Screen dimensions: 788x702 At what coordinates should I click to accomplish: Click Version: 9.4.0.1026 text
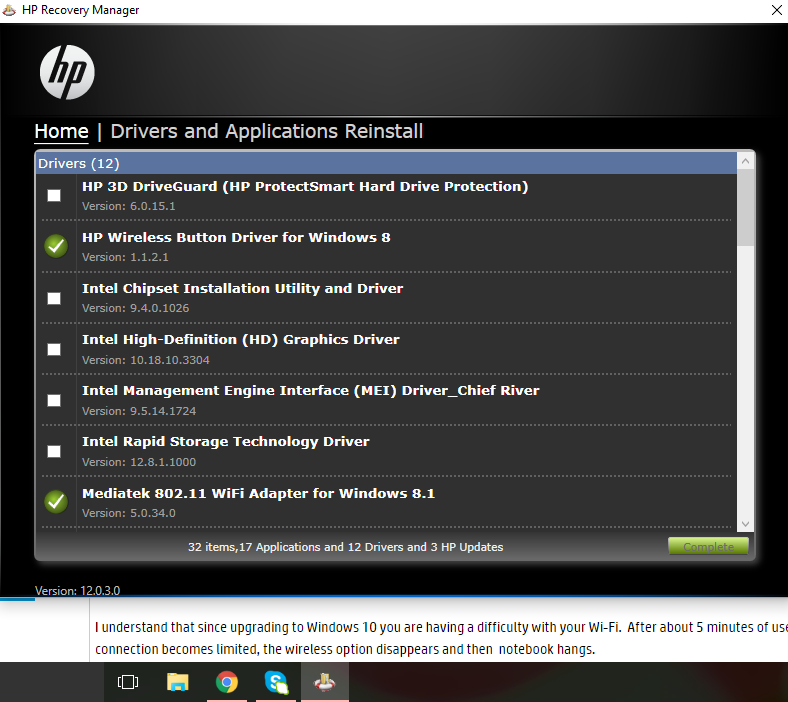136,308
